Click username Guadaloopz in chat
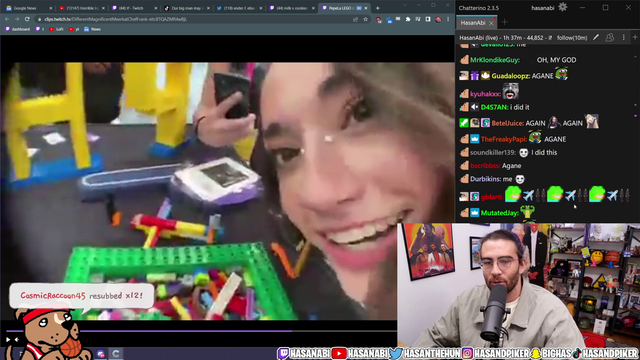Image resolution: width=640 pixels, height=360 pixels. point(511,76)
